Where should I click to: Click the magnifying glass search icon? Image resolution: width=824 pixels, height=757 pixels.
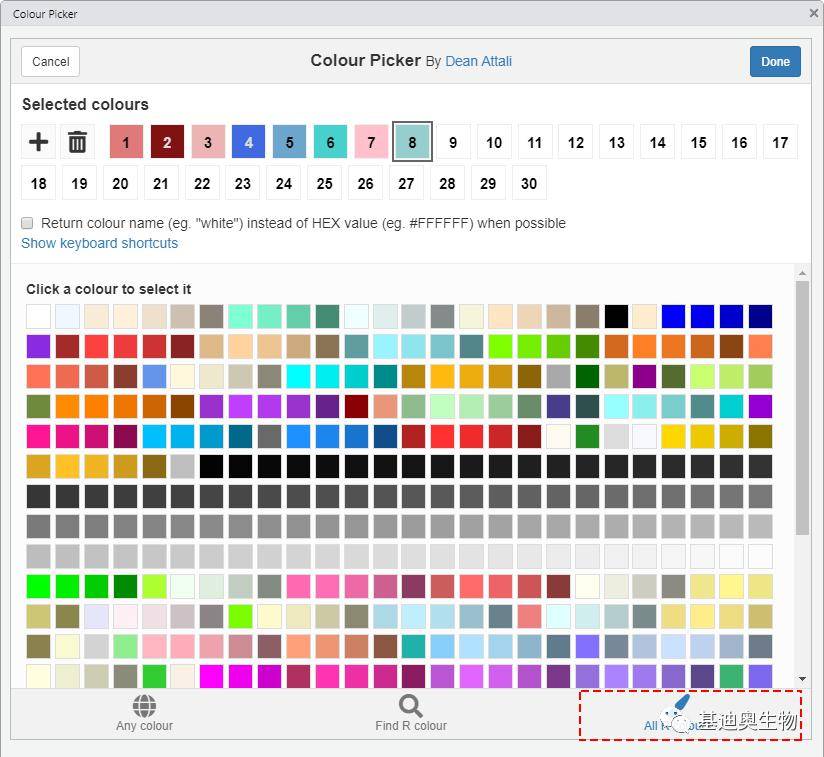(410, 706)
